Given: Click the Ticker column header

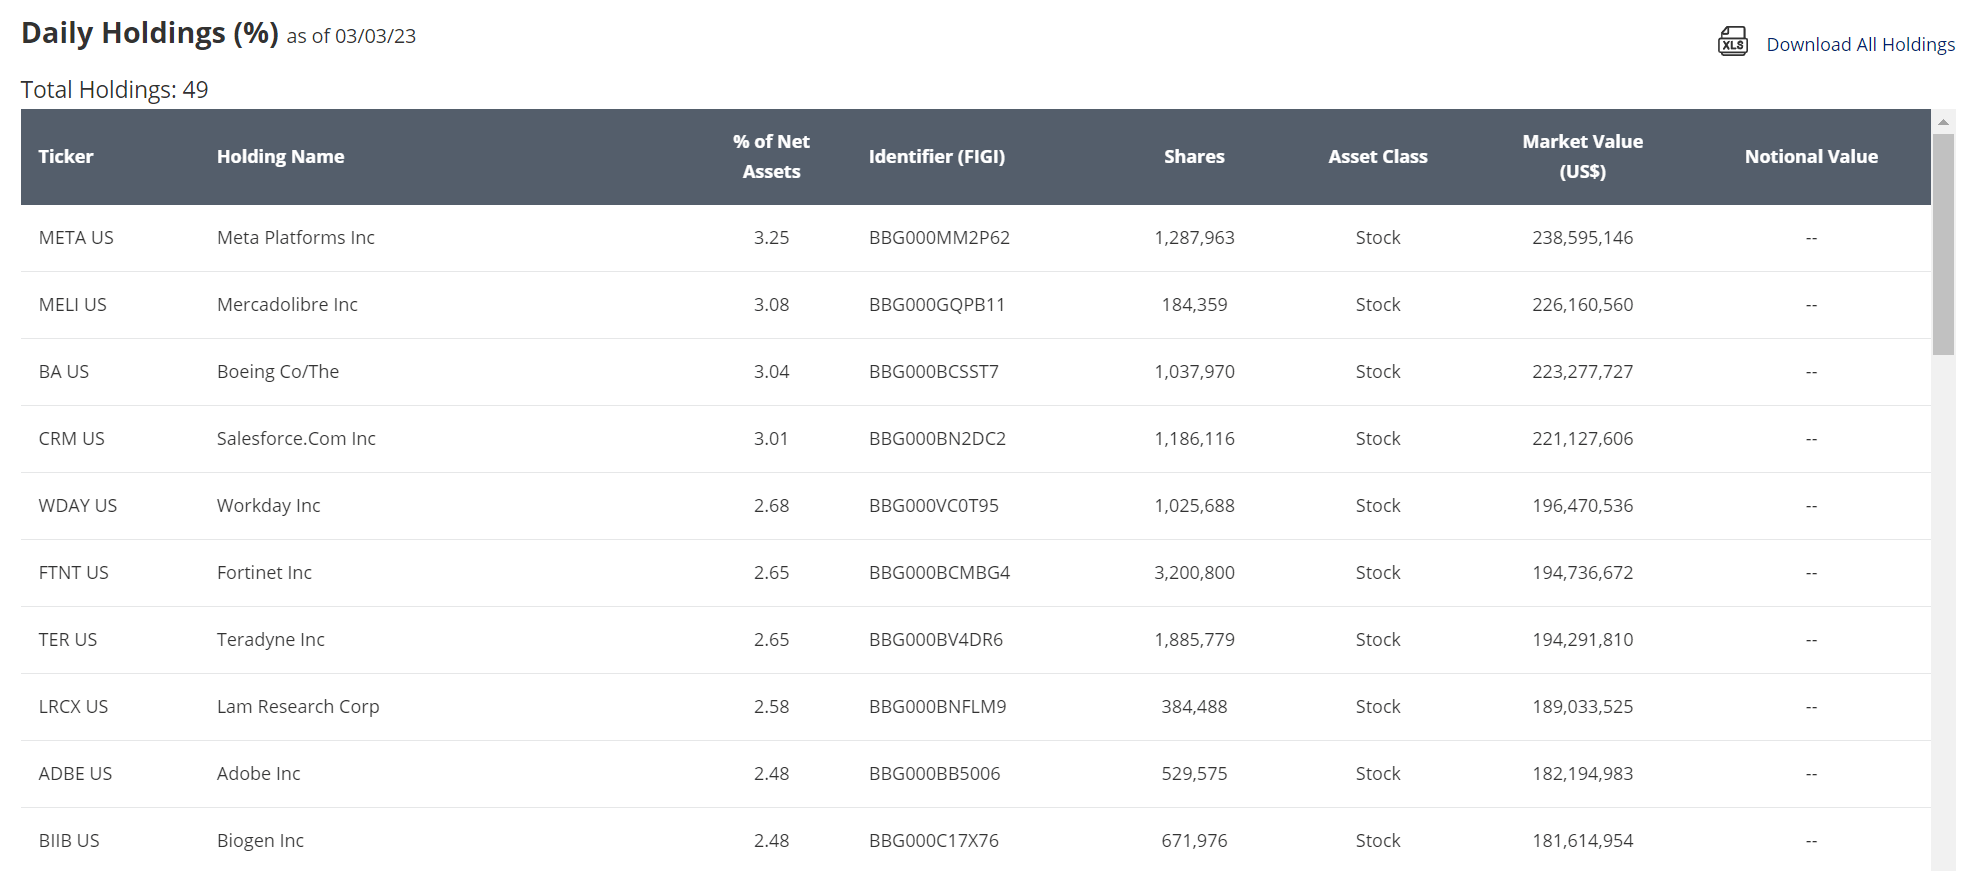Looking at the screenshot, I should 66,156.
